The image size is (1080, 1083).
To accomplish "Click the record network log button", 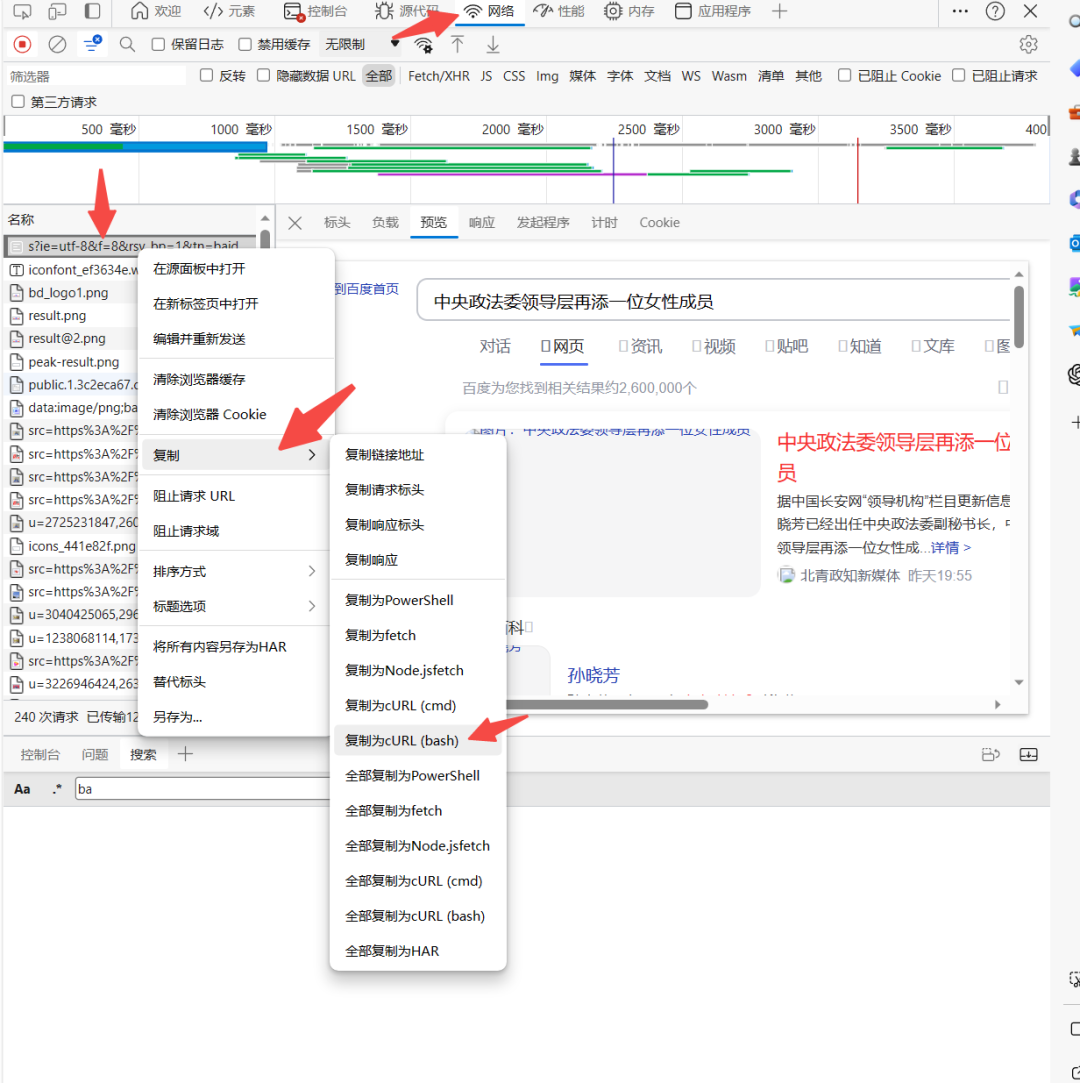I will (x=22, y=45).
